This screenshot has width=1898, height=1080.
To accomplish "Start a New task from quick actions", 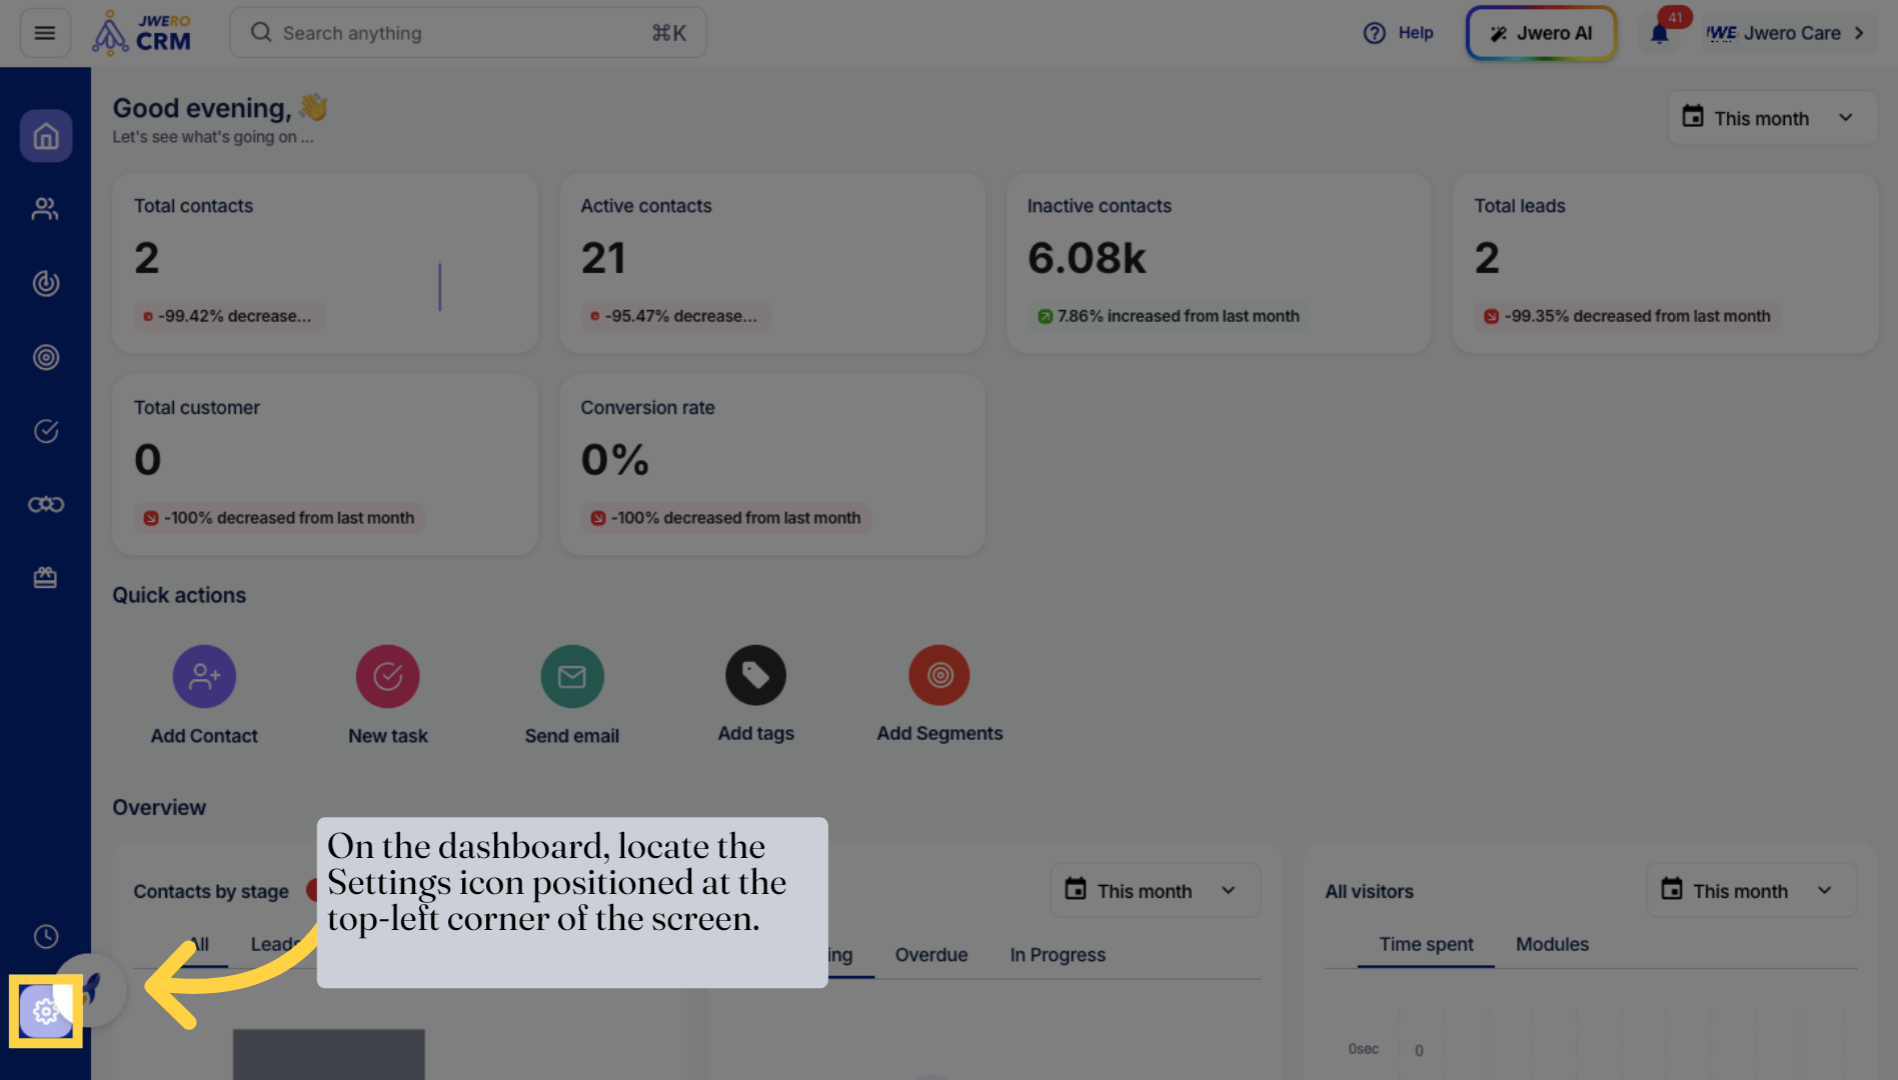I will click(x=388, y=676).
